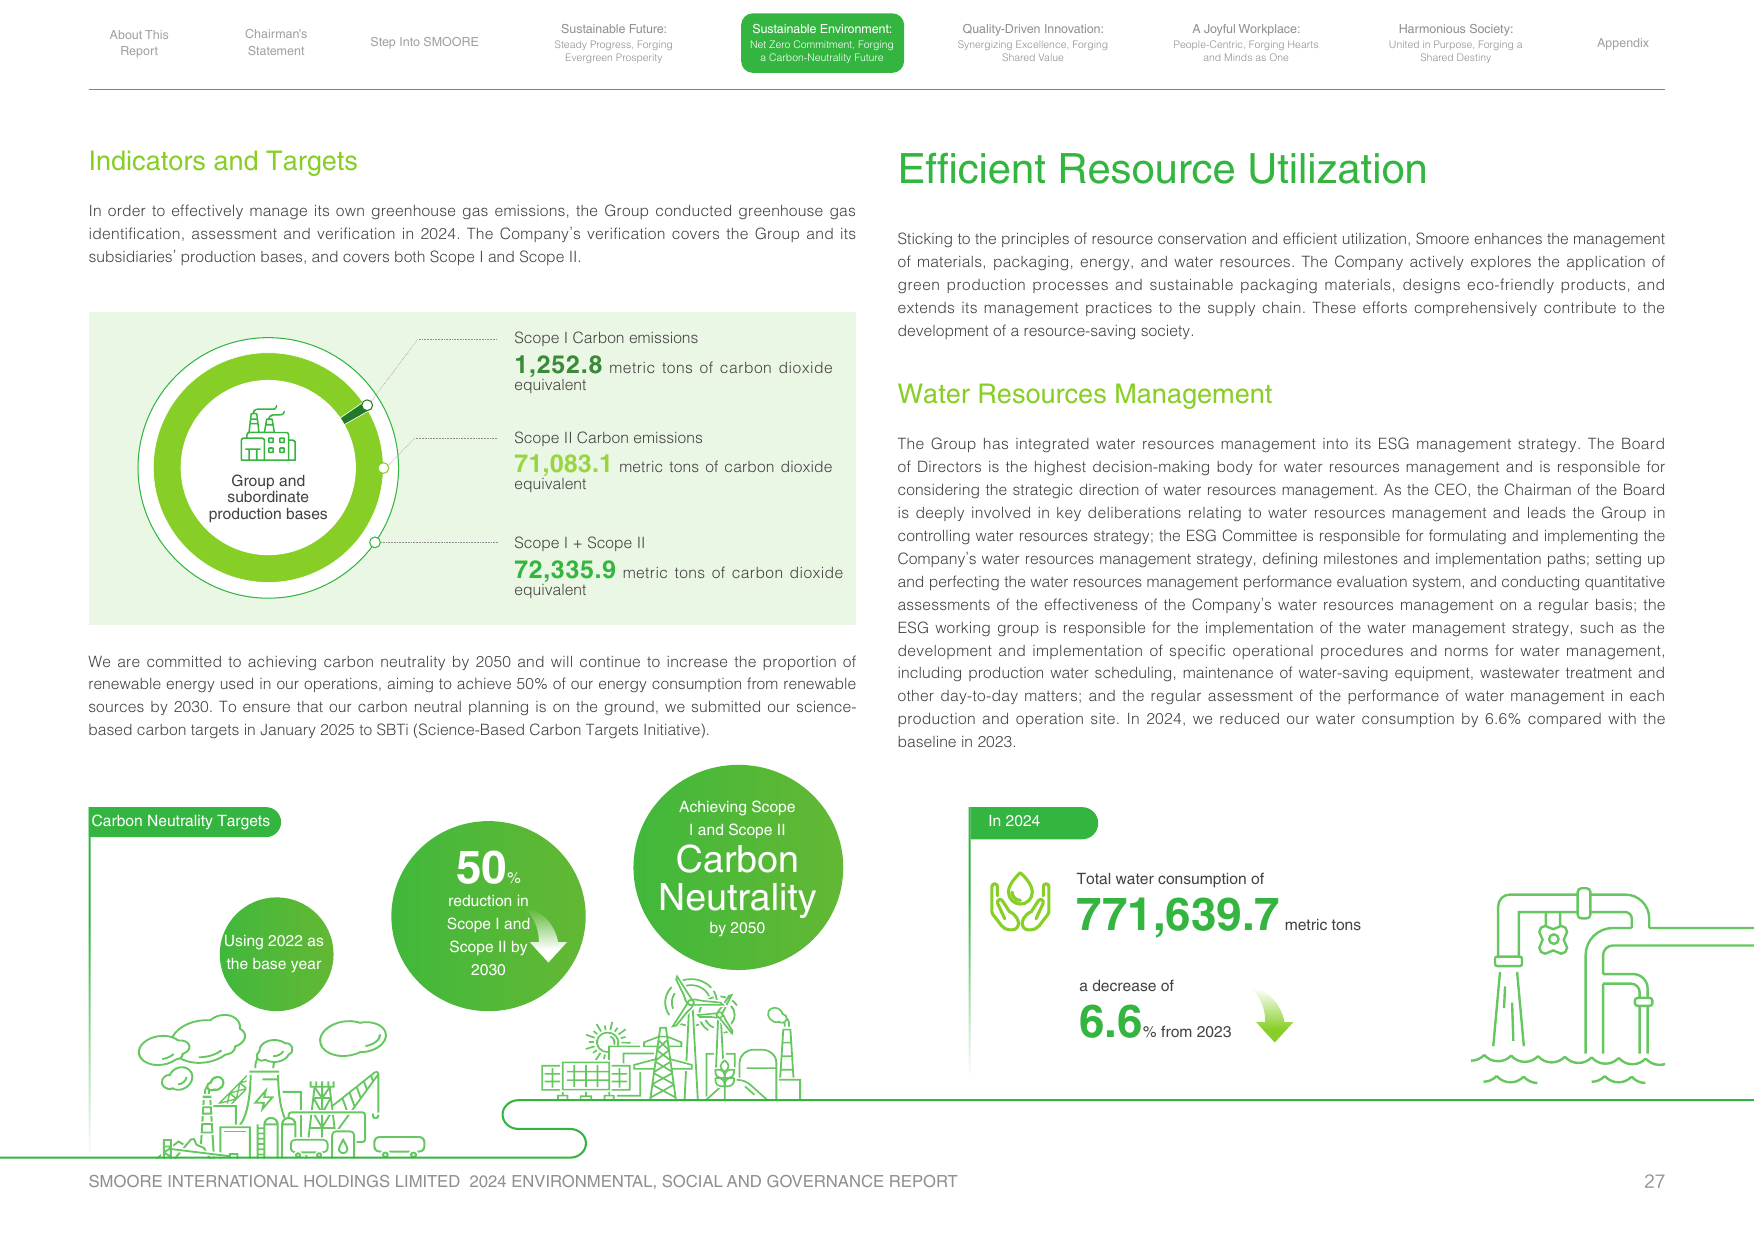
Task: Click the 6.6% decrease figure
Action: [x=1110, y=1022]
